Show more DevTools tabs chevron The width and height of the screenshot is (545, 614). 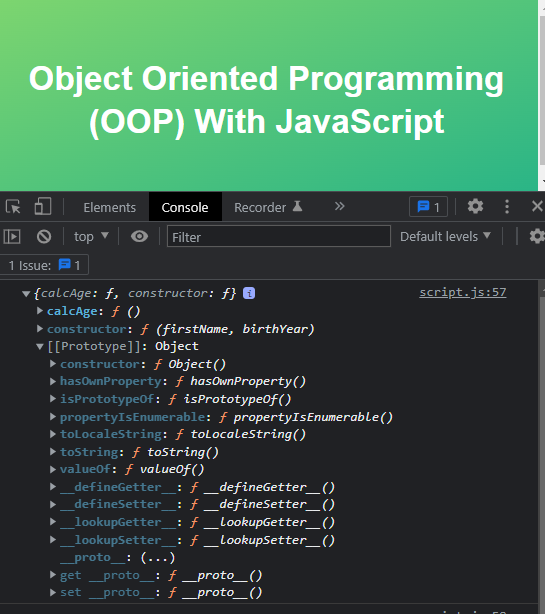point(339,206)
